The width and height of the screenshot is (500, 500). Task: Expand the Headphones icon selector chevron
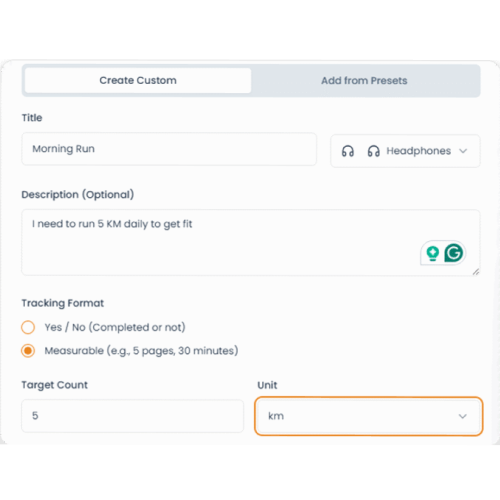[463, 151]
